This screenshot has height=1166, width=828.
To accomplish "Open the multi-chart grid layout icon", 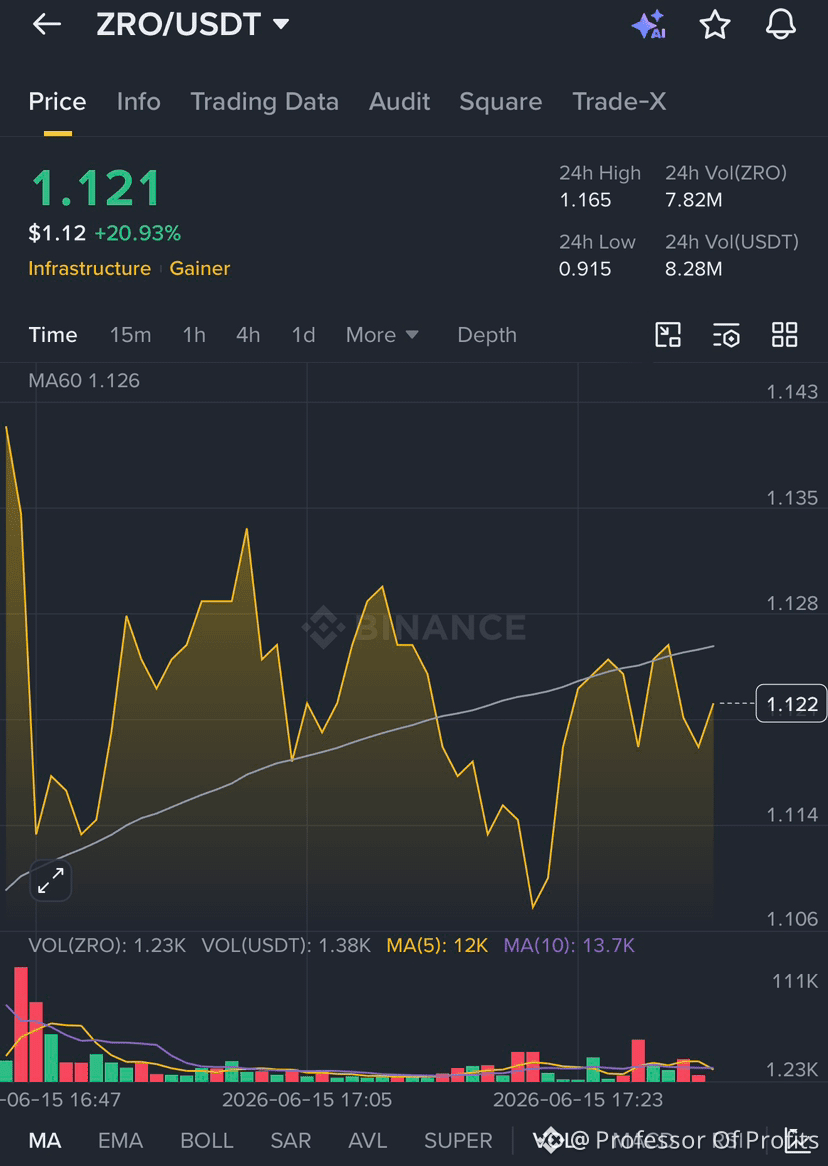I will click(784, 335).
